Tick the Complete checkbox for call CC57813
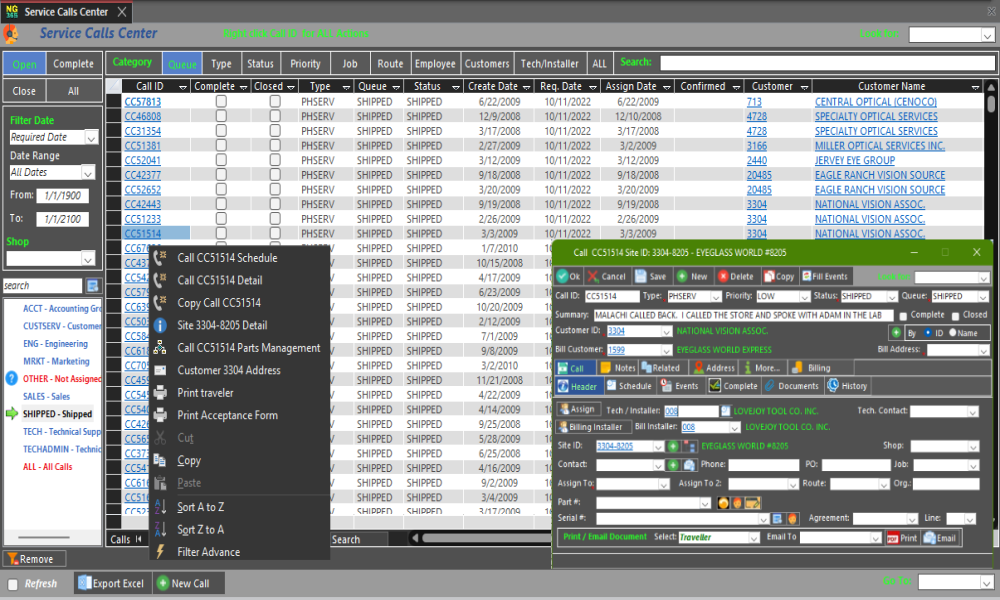 tap(221, 102)
